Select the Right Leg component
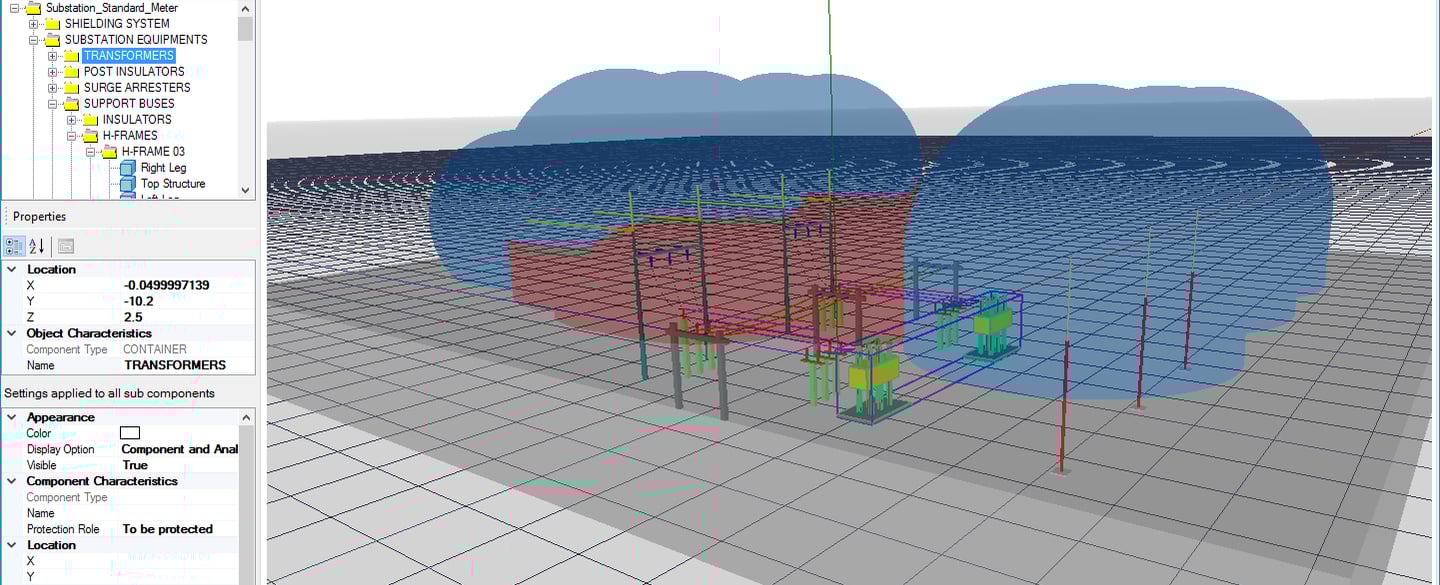1440x585 pixels. point(163,168)
